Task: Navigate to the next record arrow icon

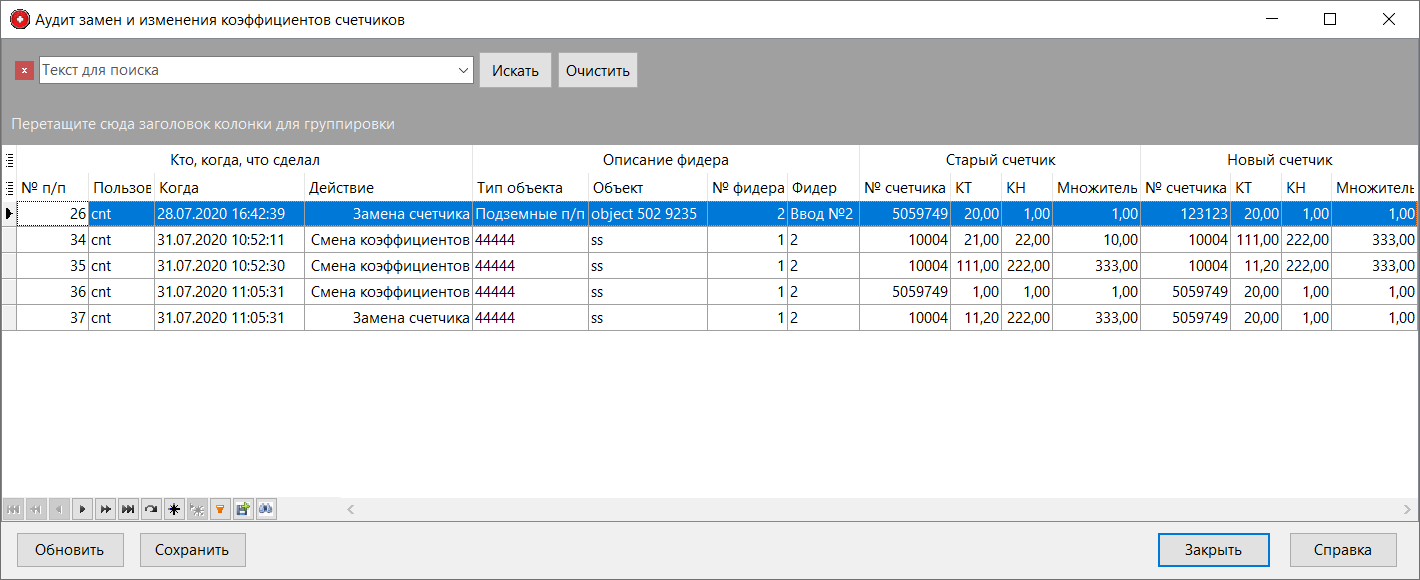Action: click(x=82, y=509)
